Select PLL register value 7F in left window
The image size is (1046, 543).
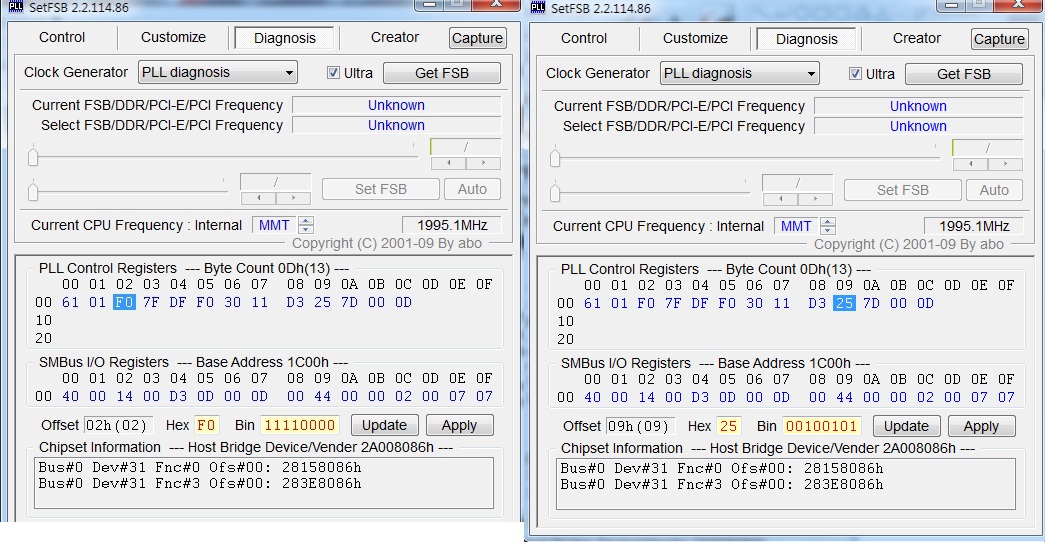(151, 302)
